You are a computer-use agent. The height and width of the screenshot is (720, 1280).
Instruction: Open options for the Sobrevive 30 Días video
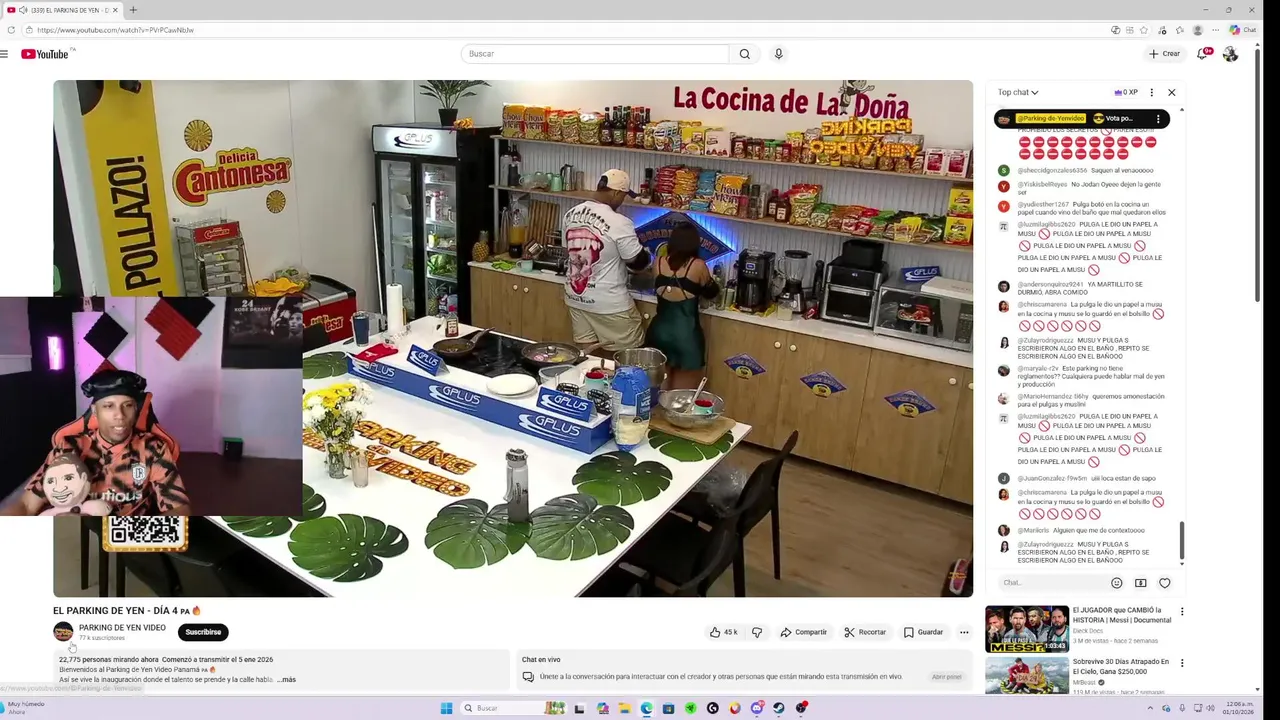(x=1182, y=663)
